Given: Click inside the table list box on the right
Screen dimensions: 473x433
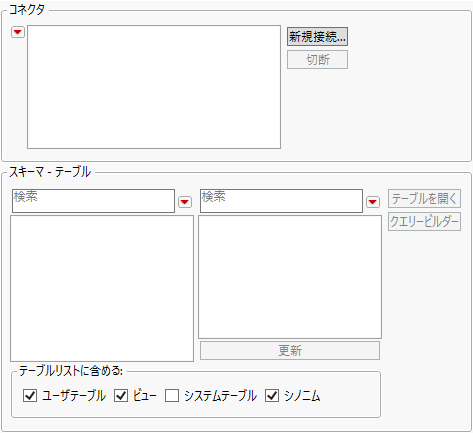Looking at the screenshot, I should point(290,277).
